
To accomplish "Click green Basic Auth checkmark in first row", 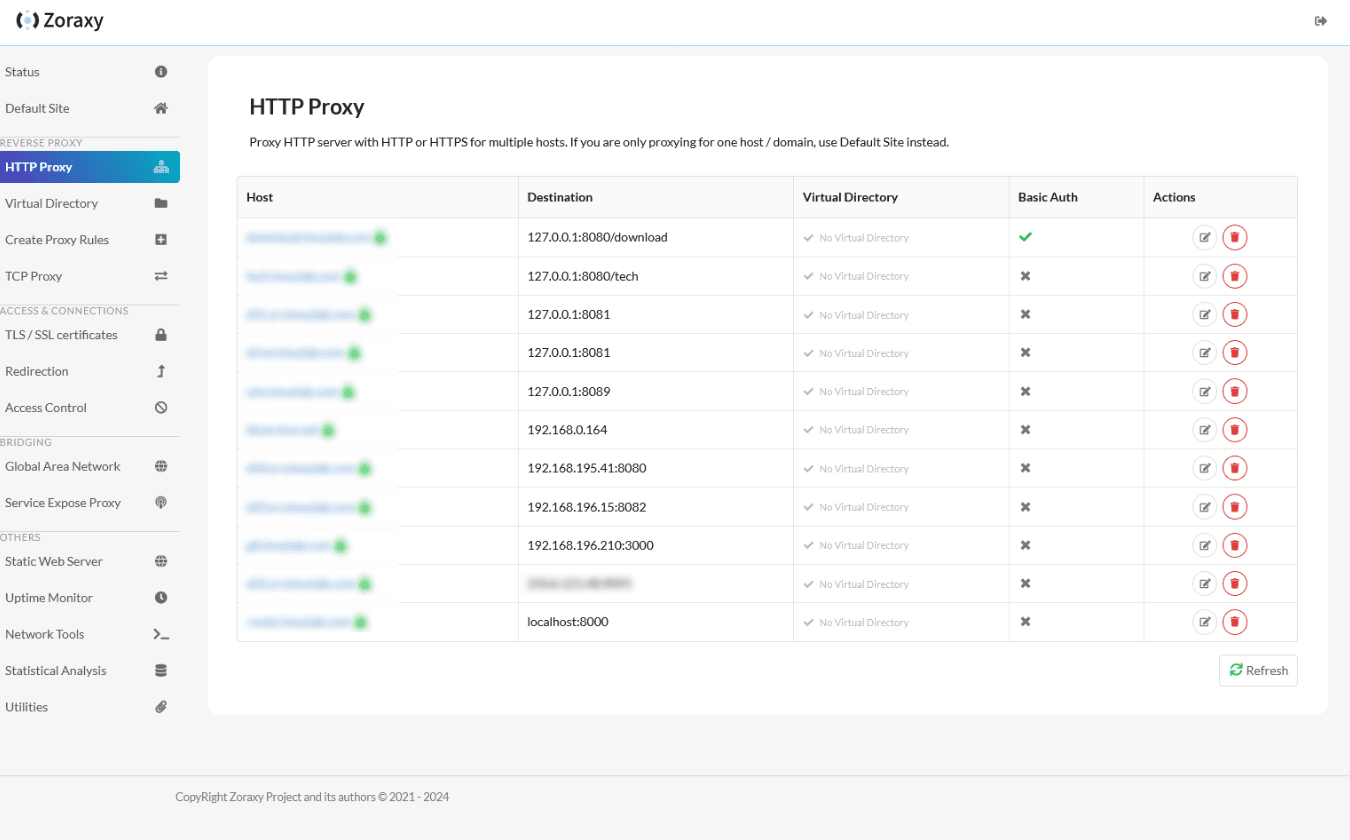I will pos(1025,237).
